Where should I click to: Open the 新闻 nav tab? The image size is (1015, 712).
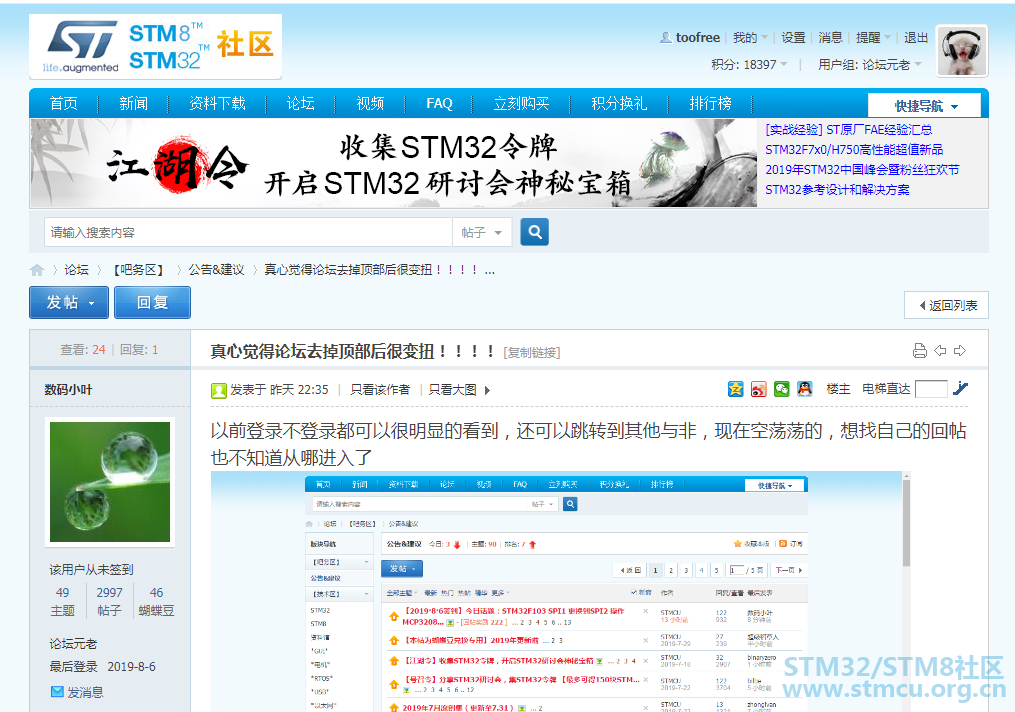(133, 104)
